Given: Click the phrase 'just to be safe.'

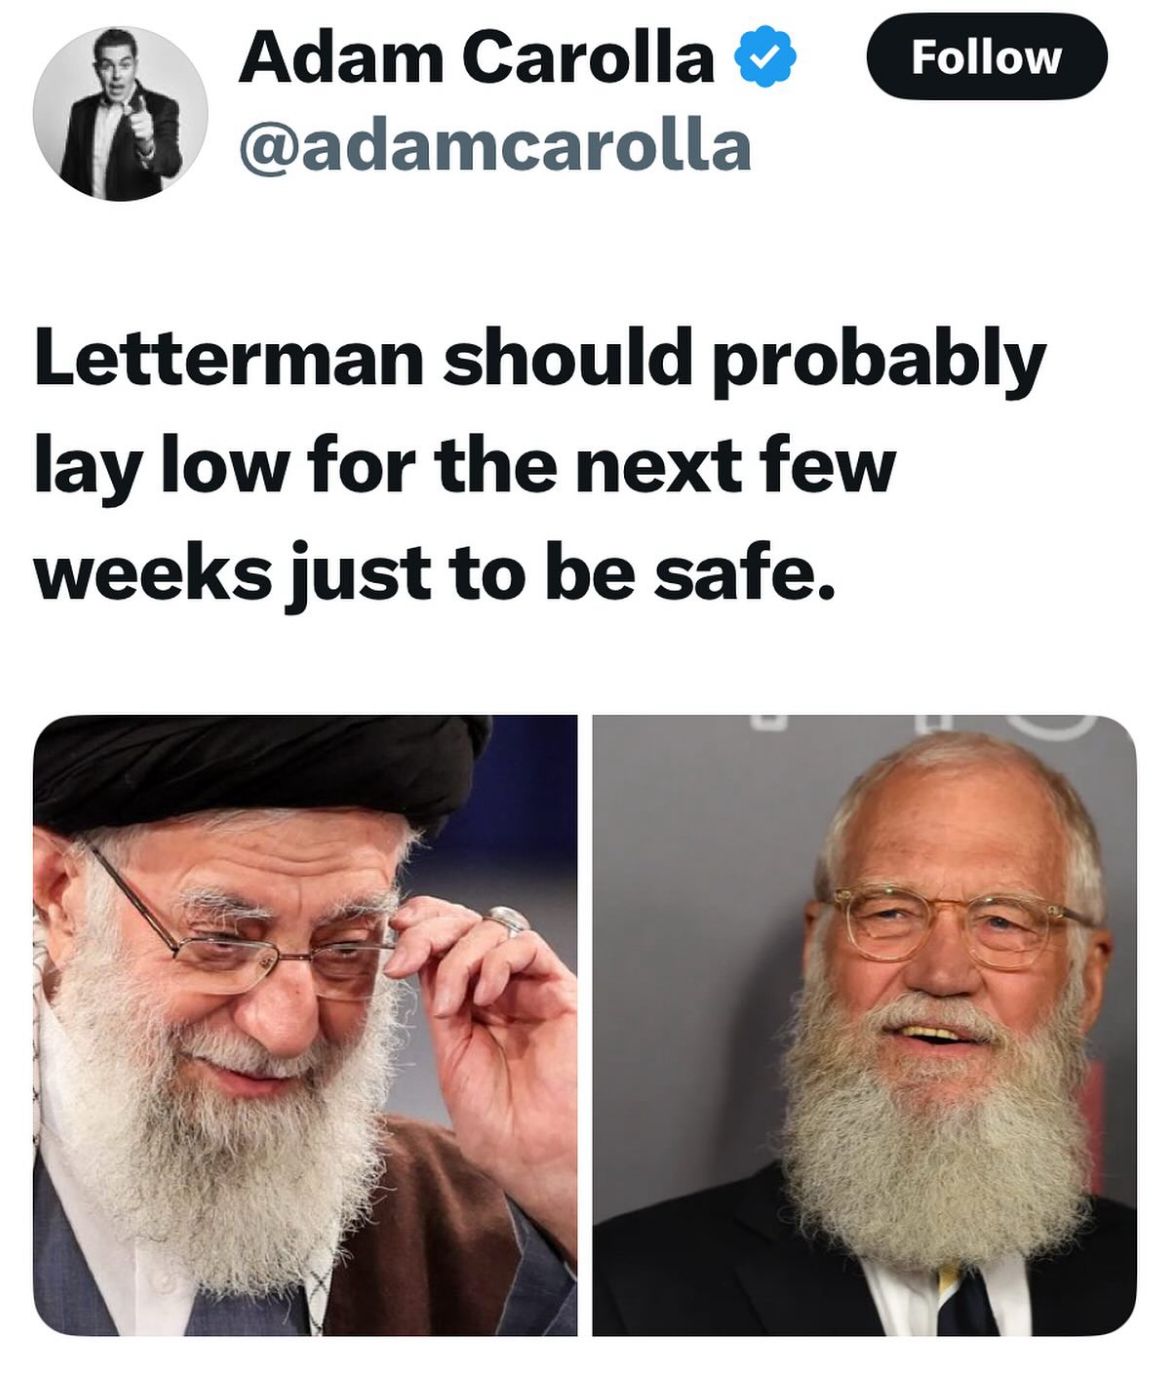Looking at the screenshot, I should (560, 575).
